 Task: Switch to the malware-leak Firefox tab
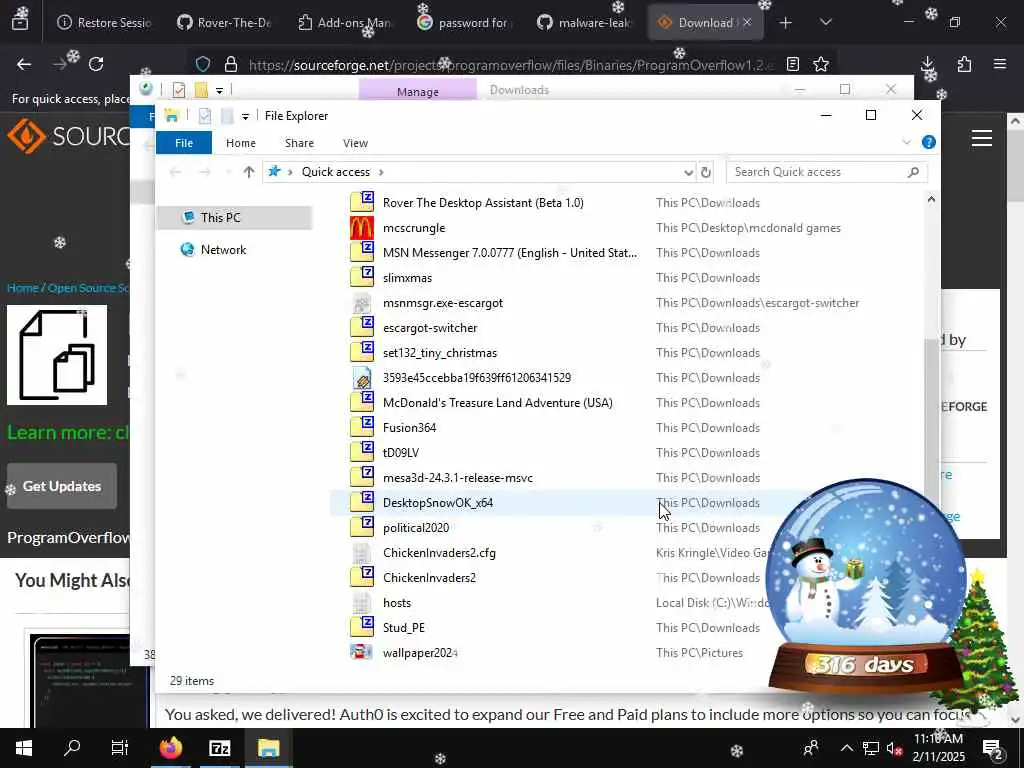point(586,22)
